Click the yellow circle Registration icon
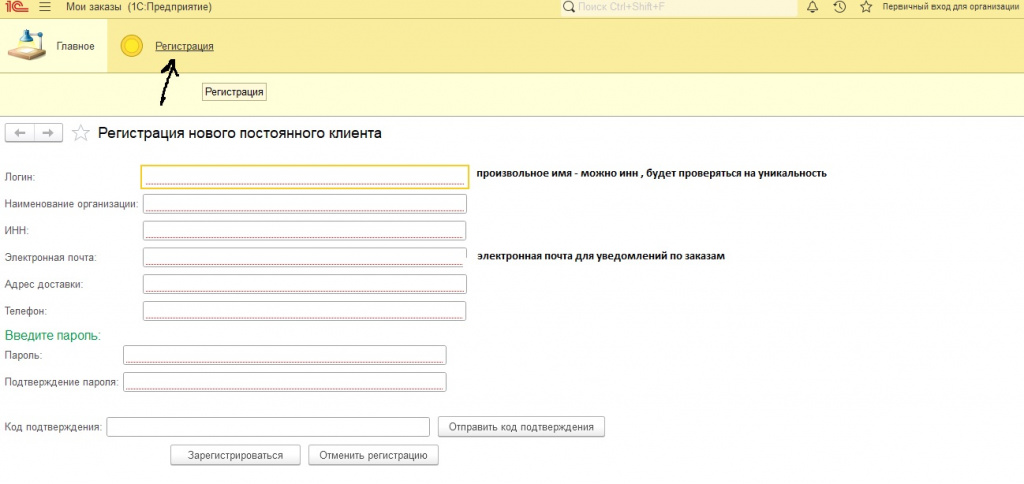 (131, 46)
